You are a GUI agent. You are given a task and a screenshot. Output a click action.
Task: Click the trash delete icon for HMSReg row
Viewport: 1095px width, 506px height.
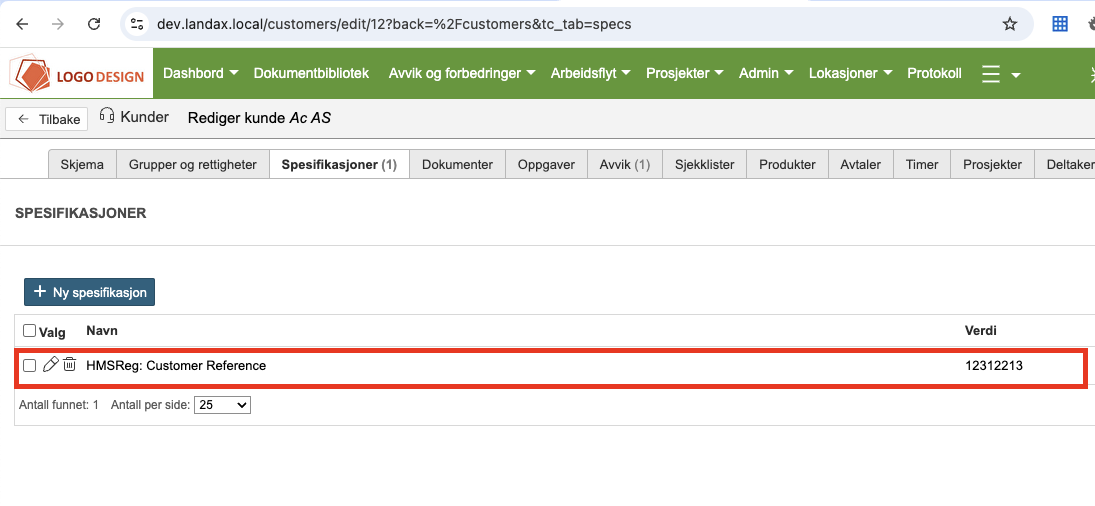(x=69, y=365)
